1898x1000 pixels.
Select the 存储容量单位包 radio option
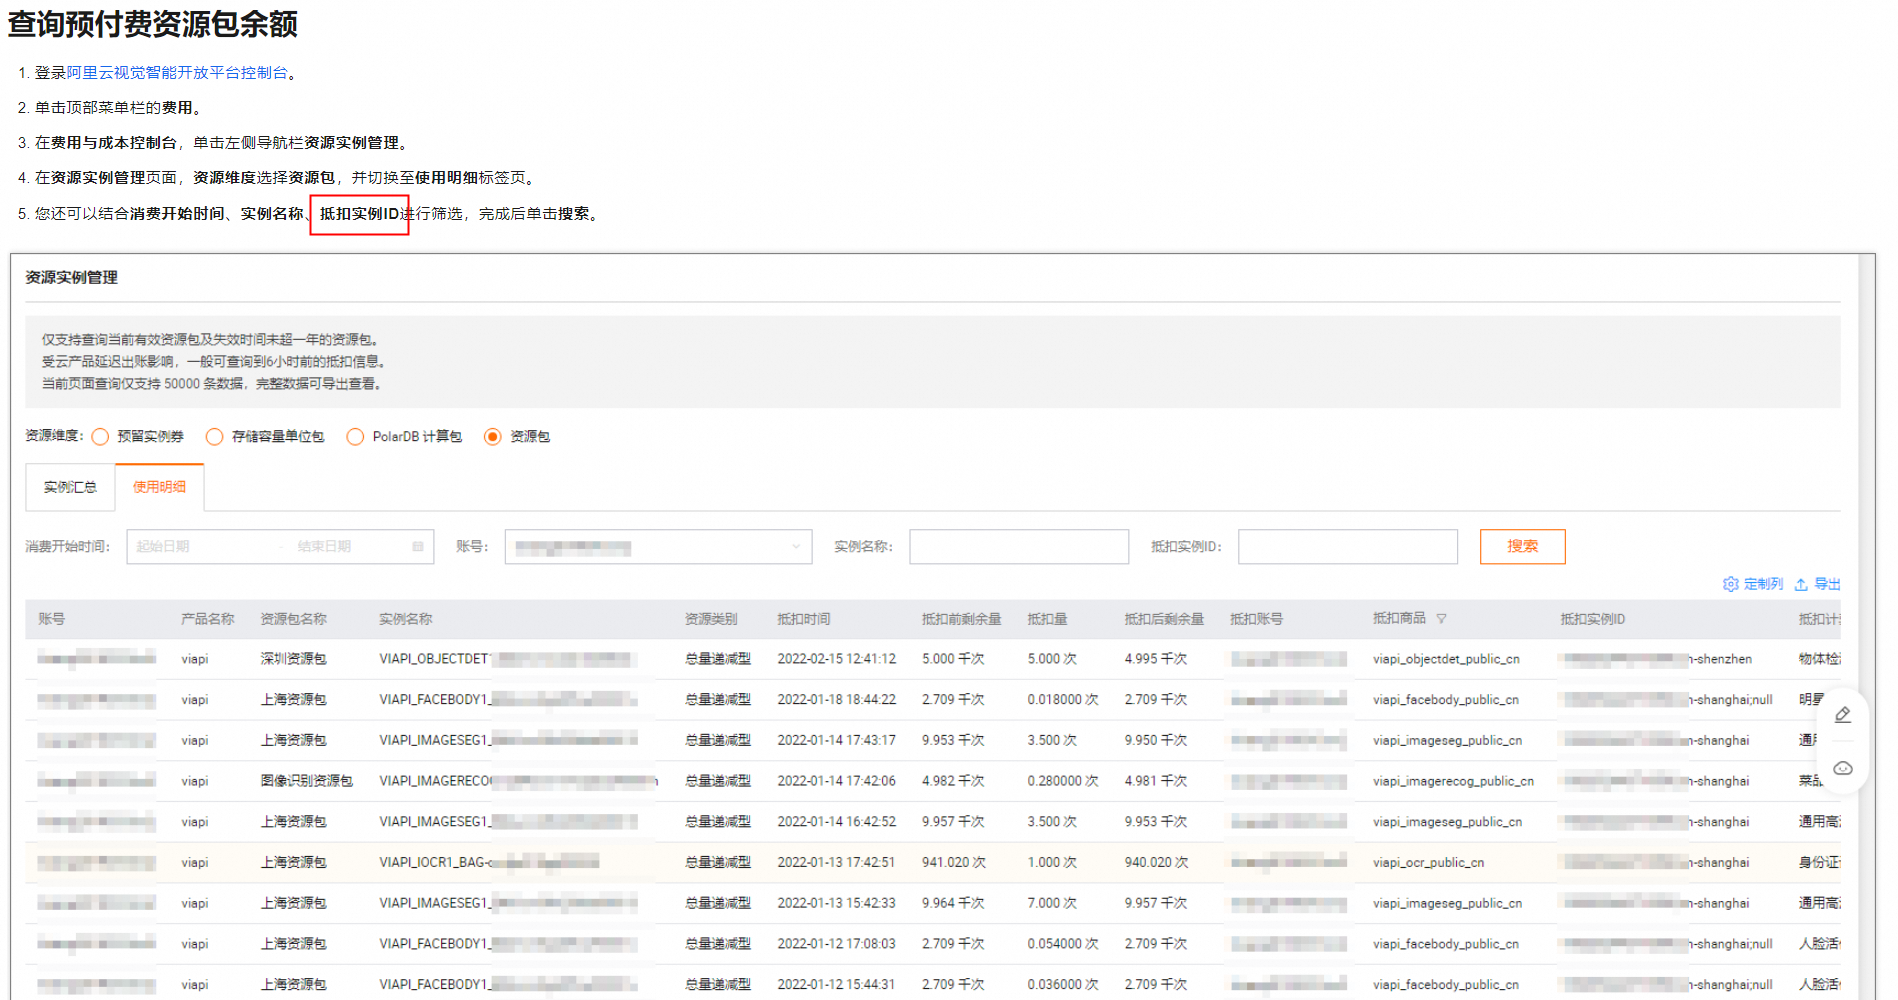pos(214,437)
